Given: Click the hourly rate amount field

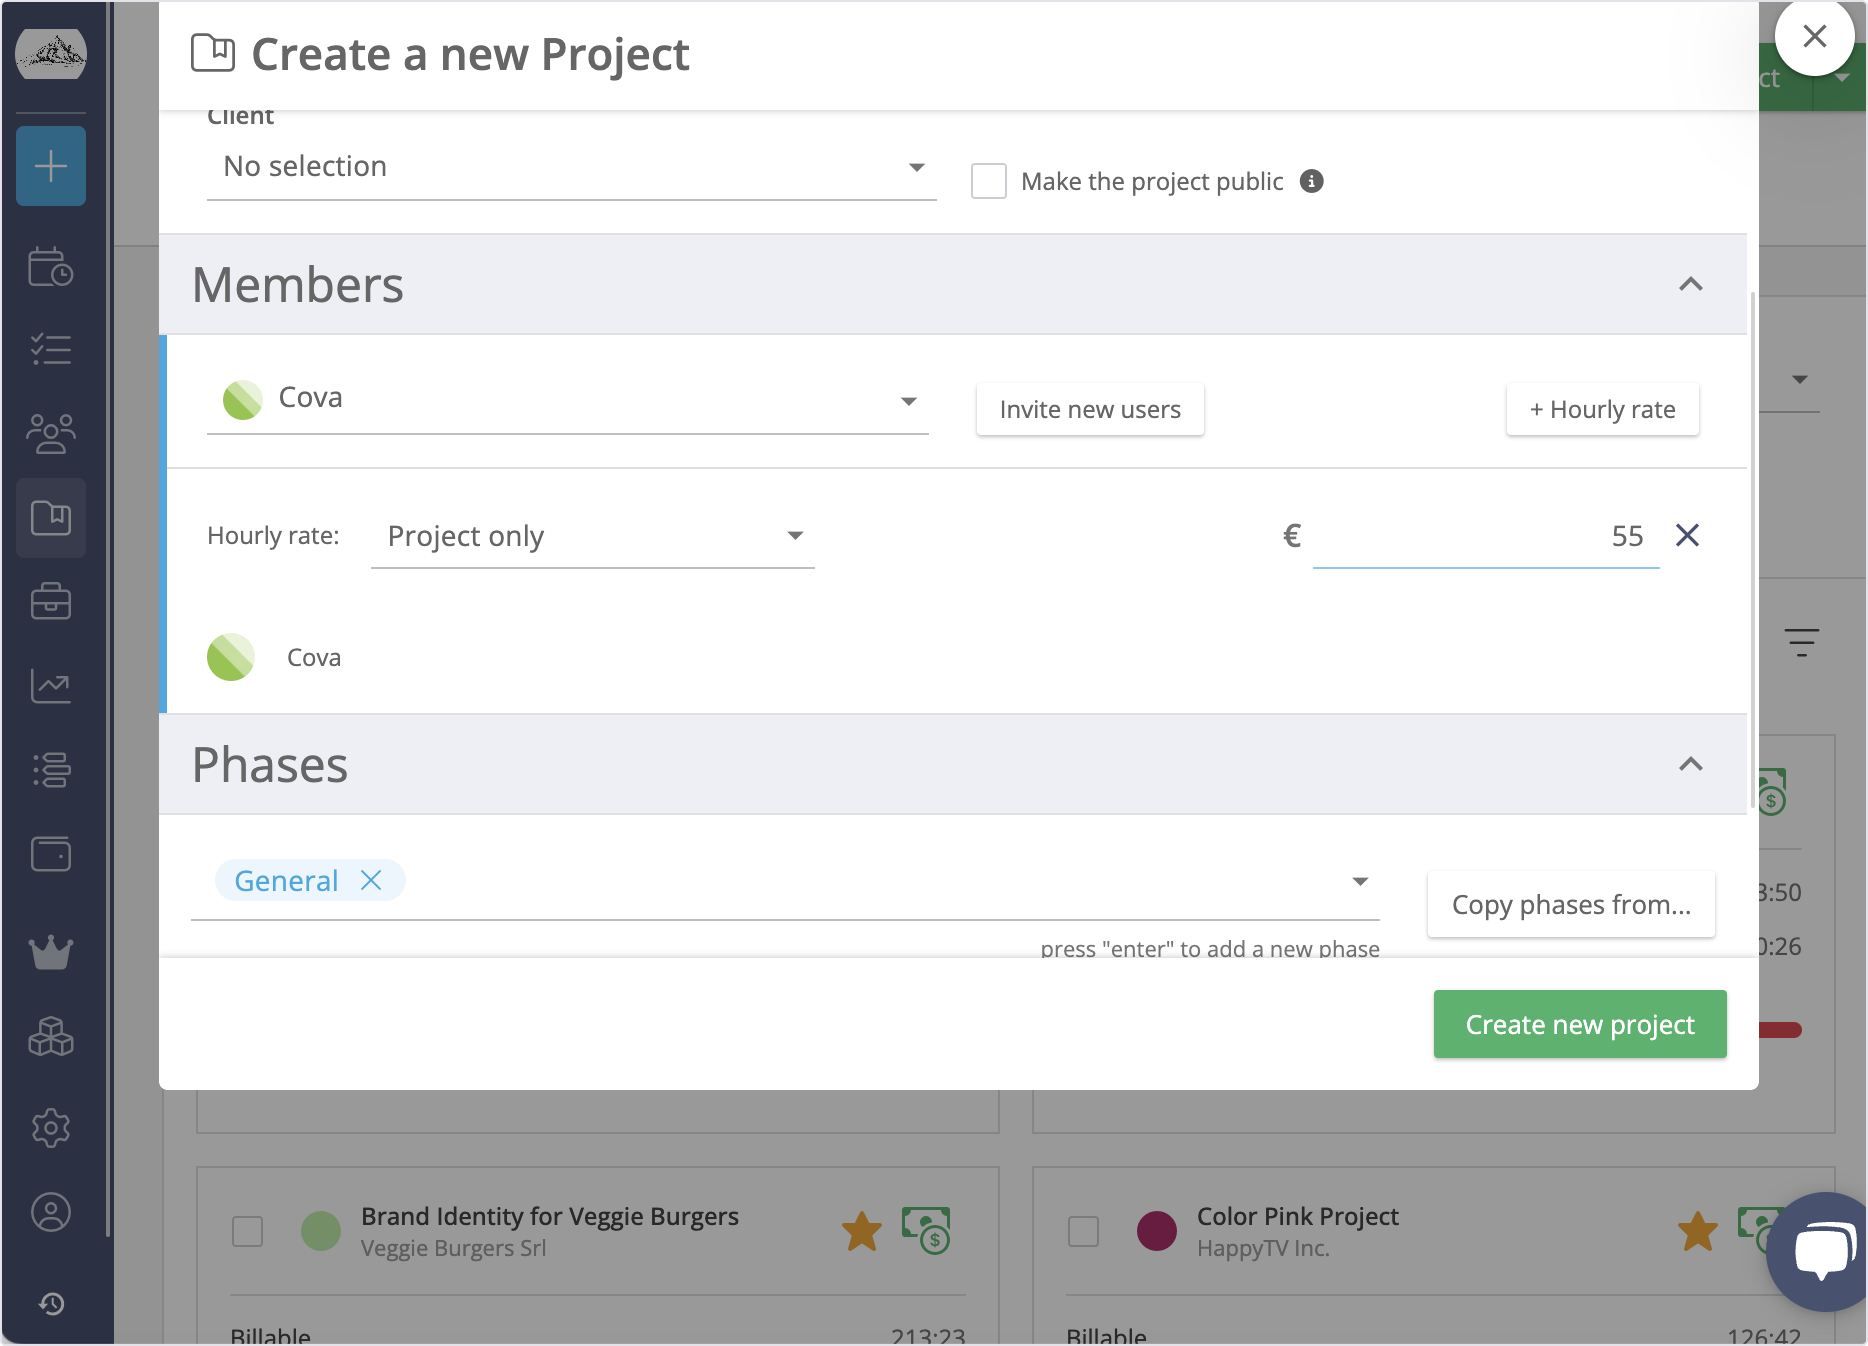Looking at the screenshot, I should [x=1485, y=537].
